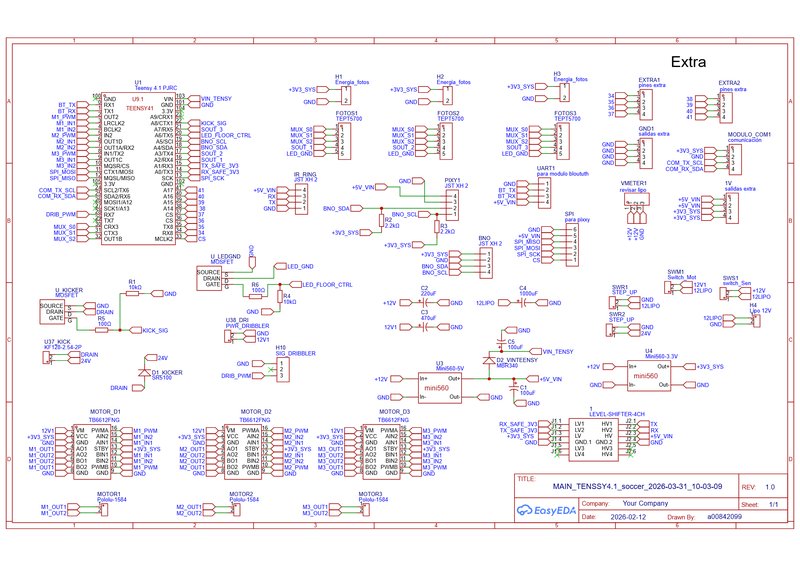Select the R1 10kΩ resistor
The height and width of the screenshot is (566, 800).
click(x=132, y=293)
